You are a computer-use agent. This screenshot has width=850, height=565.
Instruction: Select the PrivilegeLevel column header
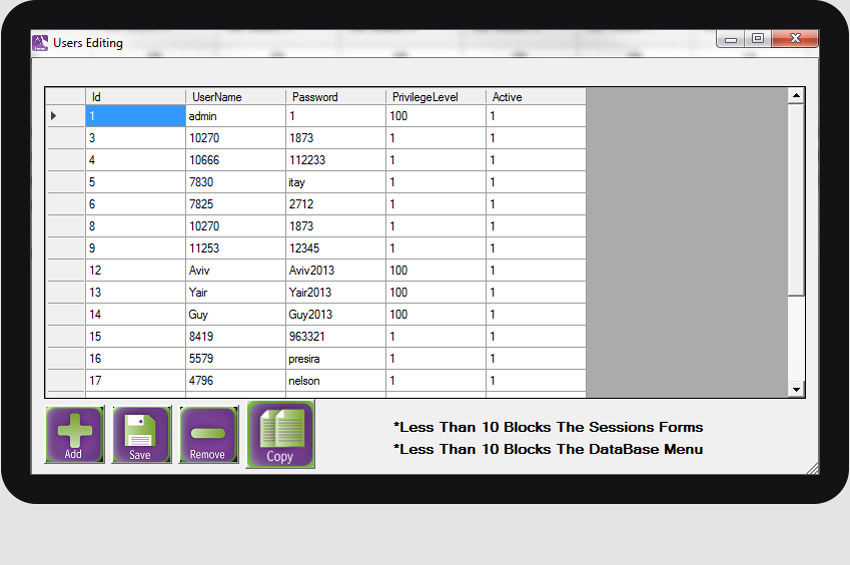point(435,97)
